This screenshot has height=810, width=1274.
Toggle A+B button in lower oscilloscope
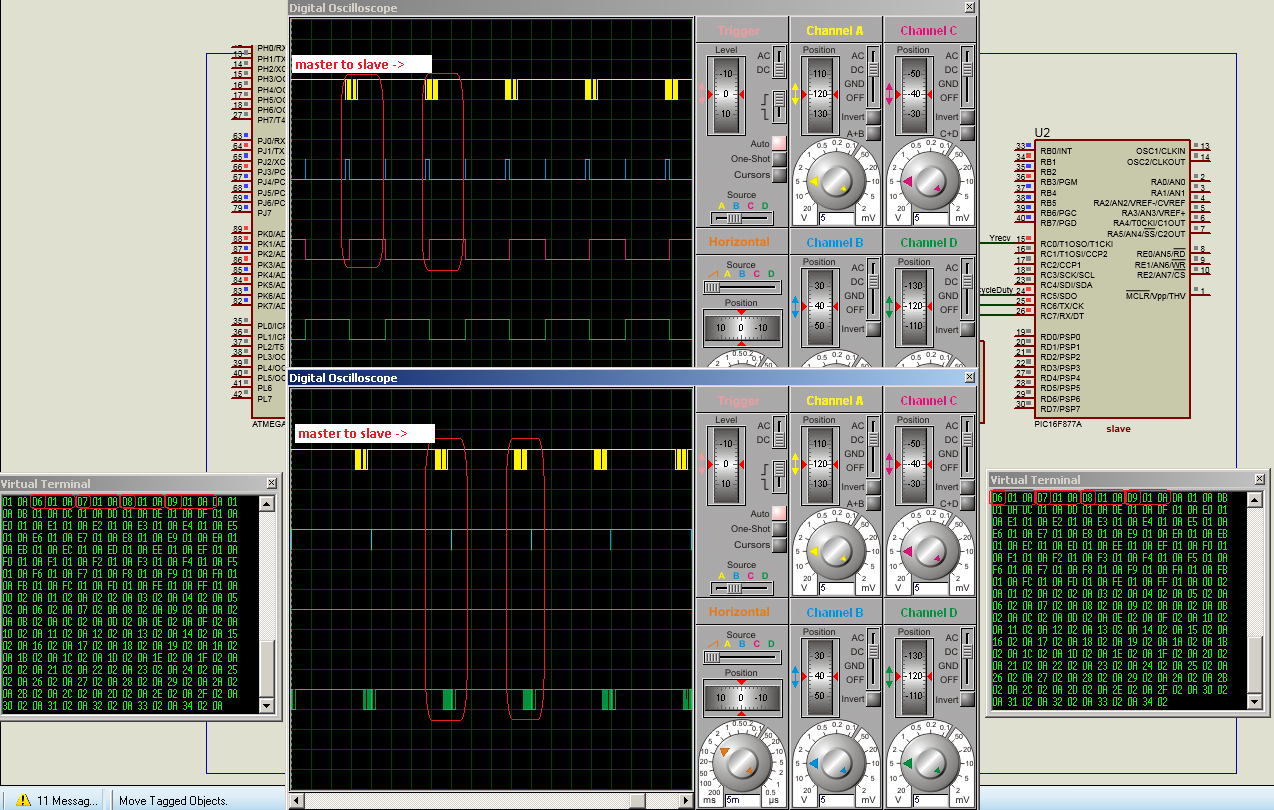pos(873,503)
